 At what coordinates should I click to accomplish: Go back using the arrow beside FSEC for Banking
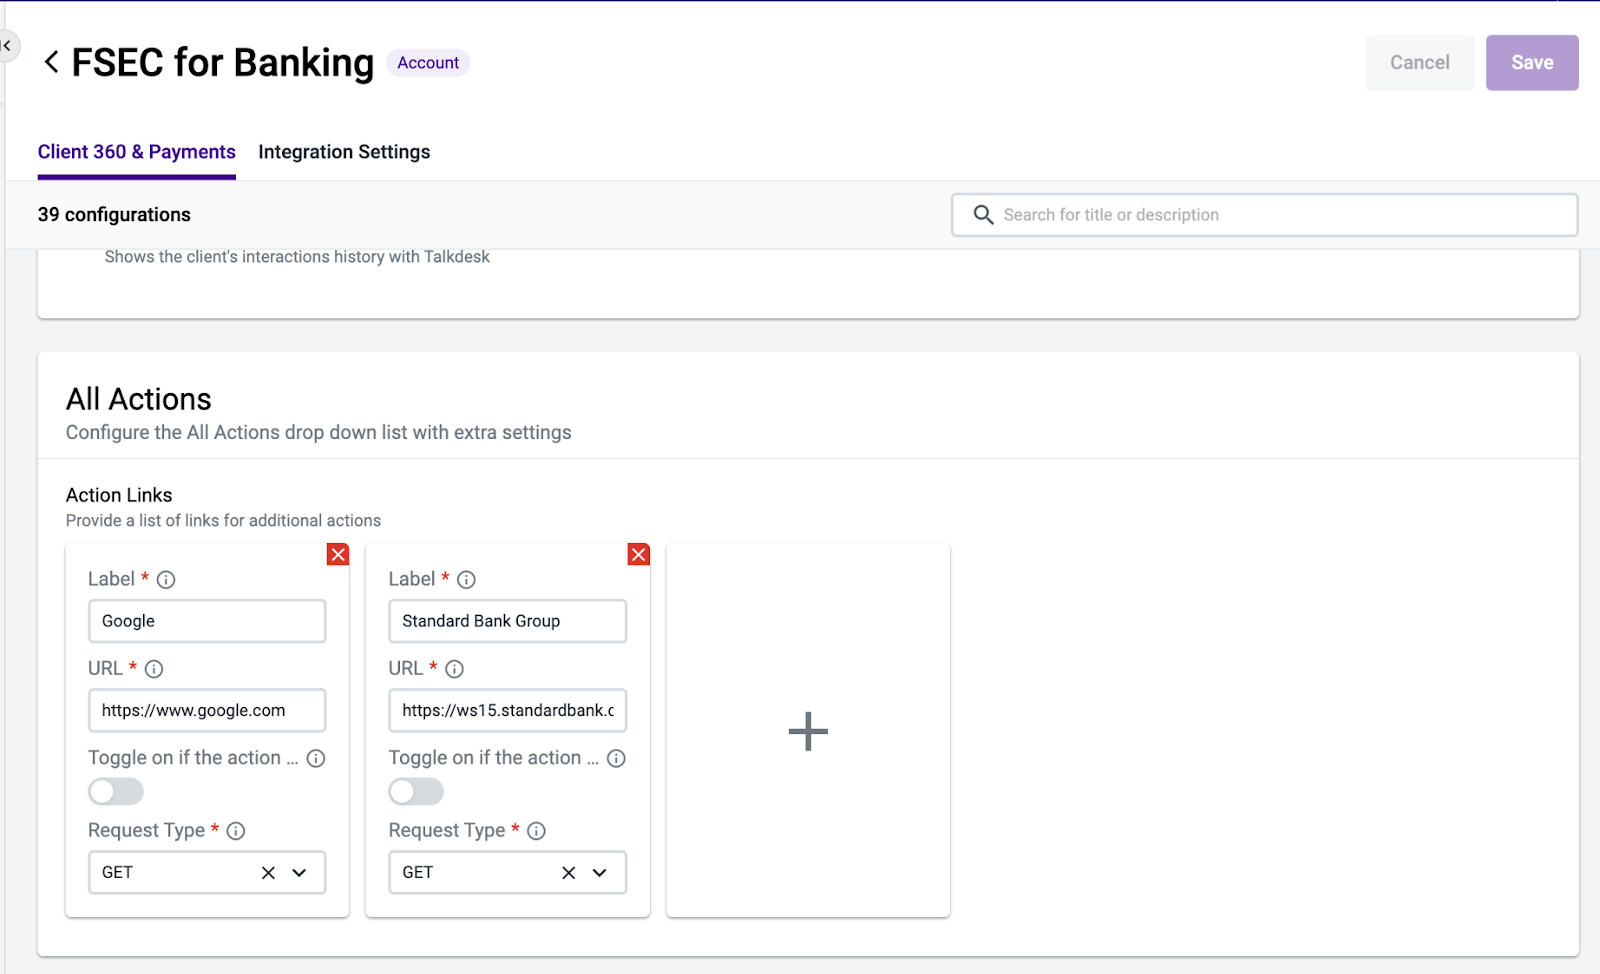pos(51,62)
